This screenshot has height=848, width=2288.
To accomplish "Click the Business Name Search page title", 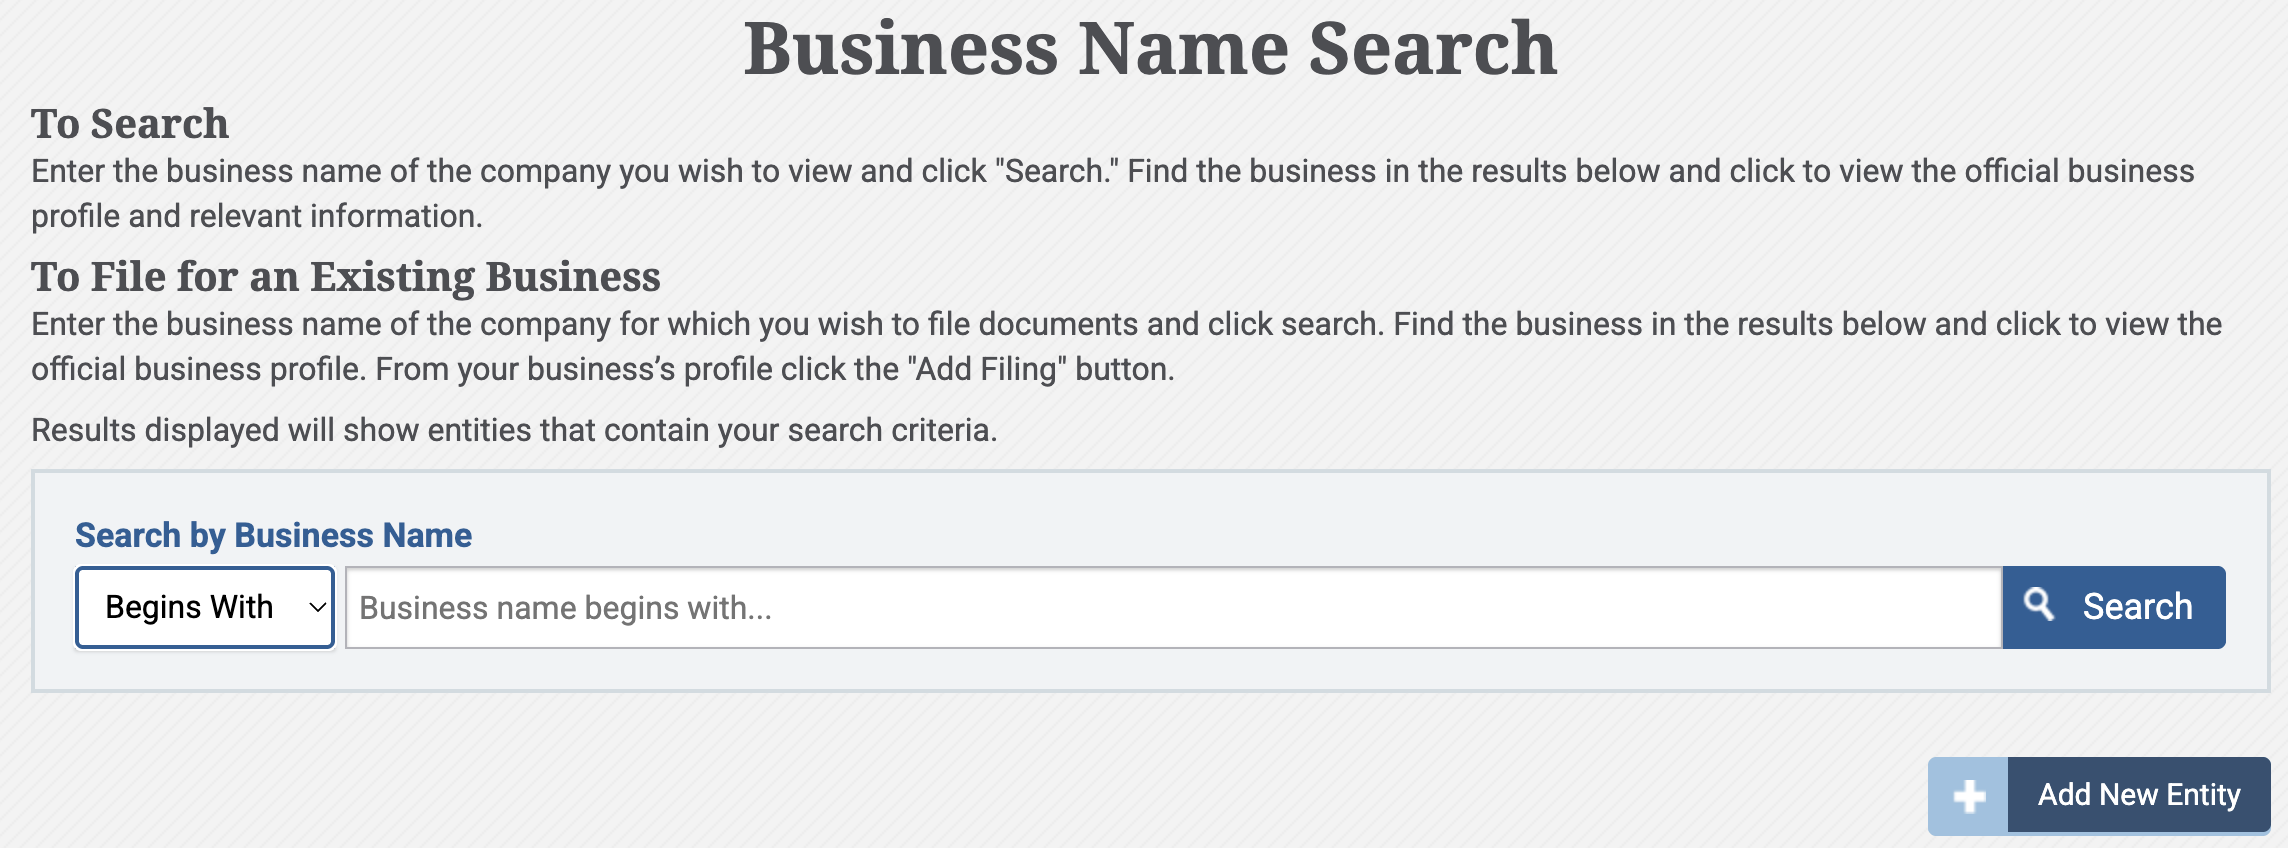I will point(1150,48).
